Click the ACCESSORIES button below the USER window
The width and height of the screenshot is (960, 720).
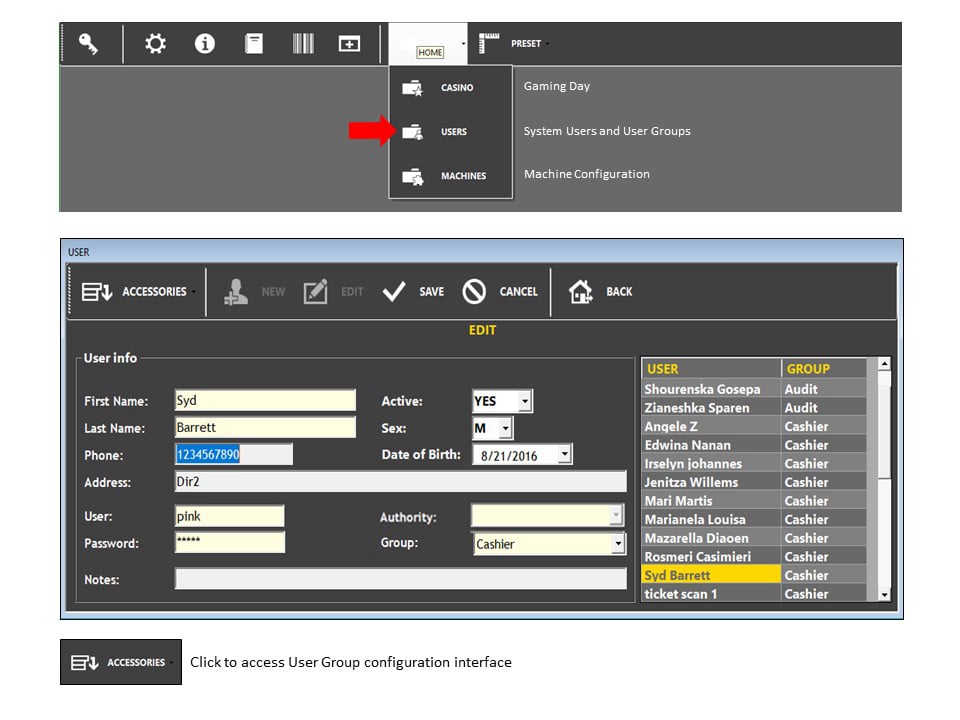[x=121, y=662]
